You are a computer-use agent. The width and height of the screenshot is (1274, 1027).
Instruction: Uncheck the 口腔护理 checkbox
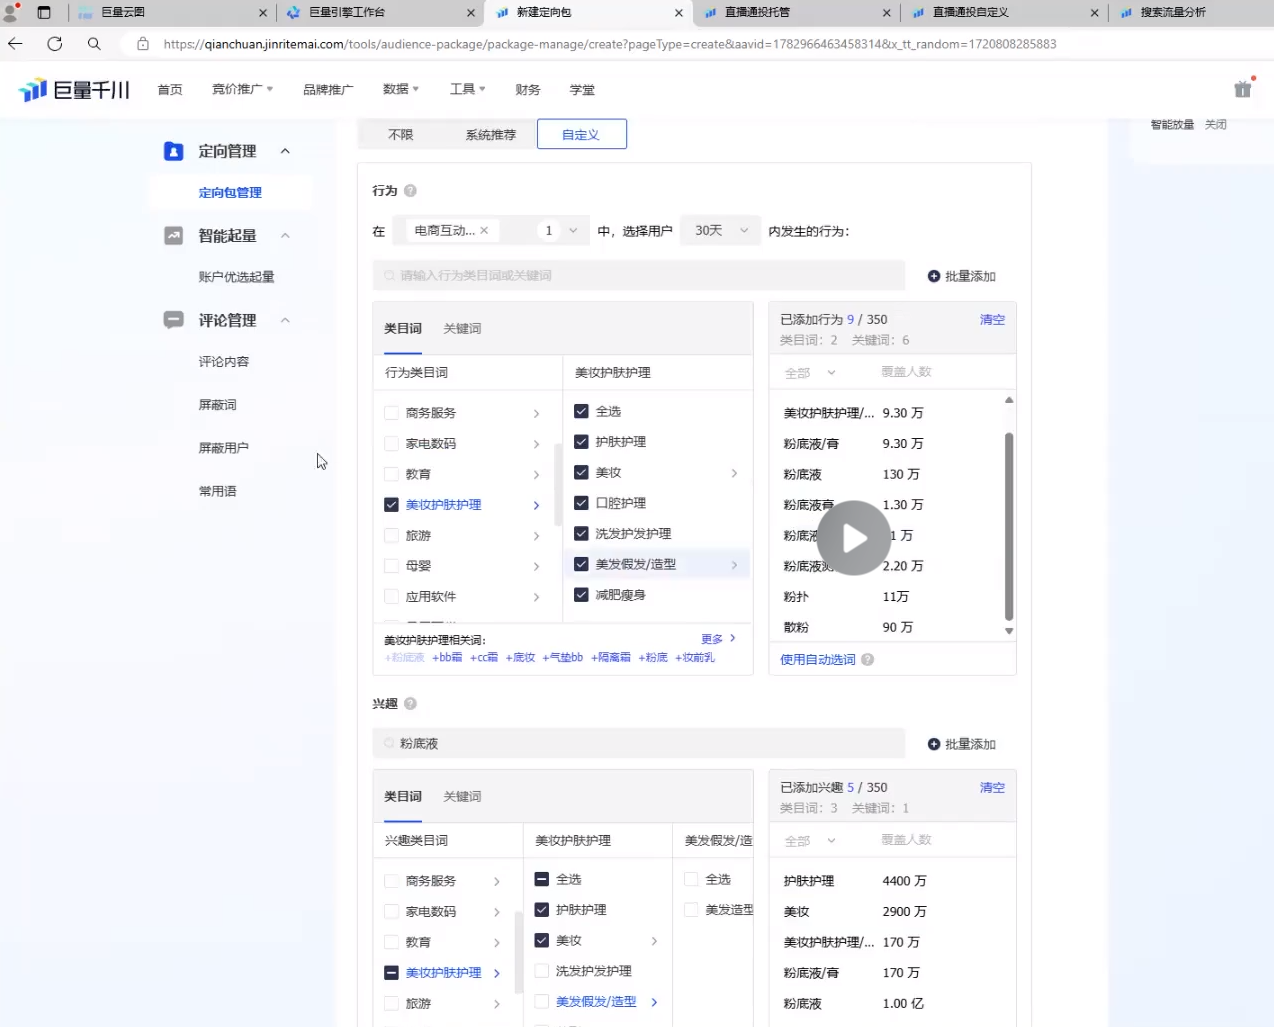click(581, 503)
